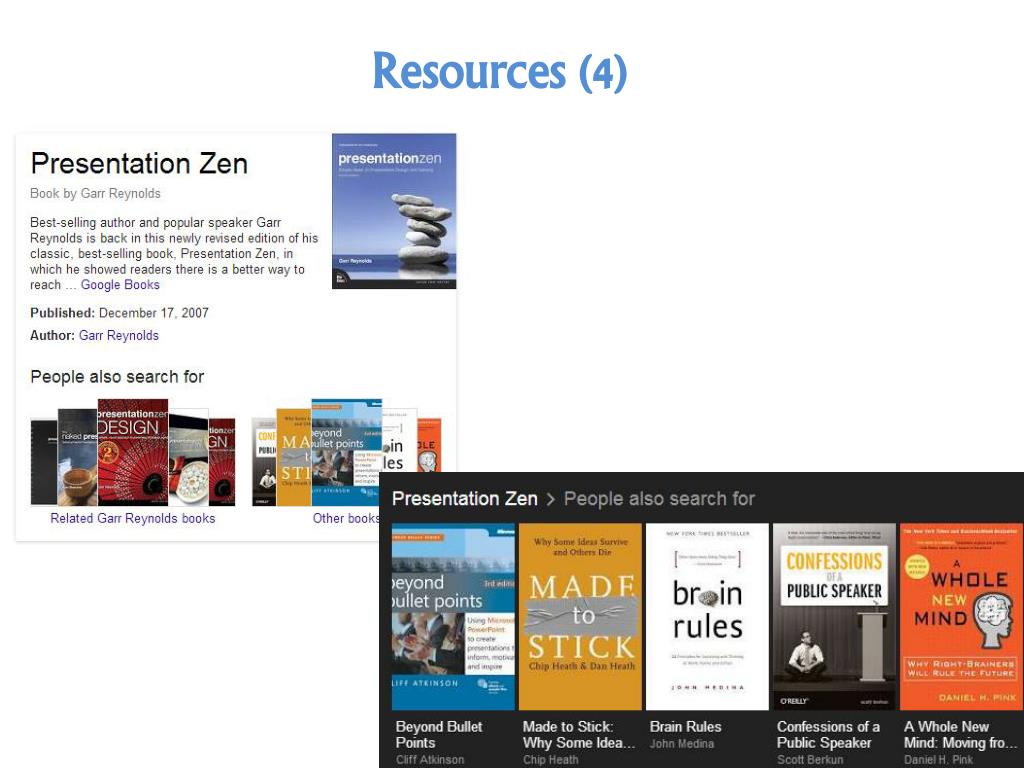Select People also search for breadcrumb text
1024x768 pixels.
659,498
